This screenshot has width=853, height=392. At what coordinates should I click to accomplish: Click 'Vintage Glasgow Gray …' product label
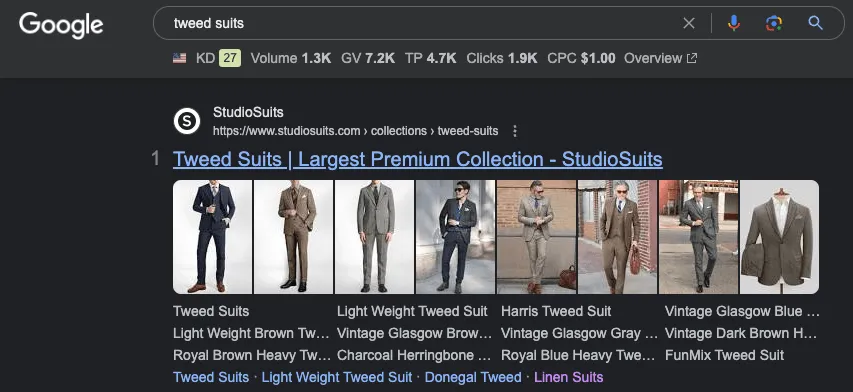pyautogui.click(x=579, y=333)
